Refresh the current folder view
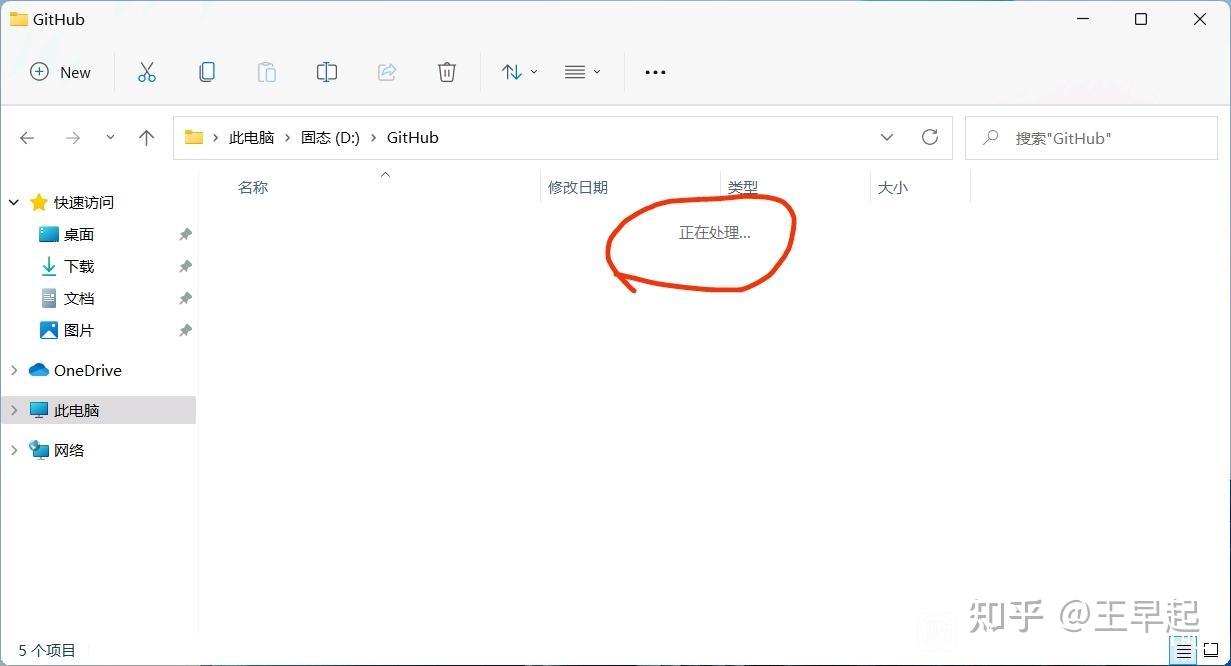The width and height of the screenshot is (1231, 666). click(929, 137)
